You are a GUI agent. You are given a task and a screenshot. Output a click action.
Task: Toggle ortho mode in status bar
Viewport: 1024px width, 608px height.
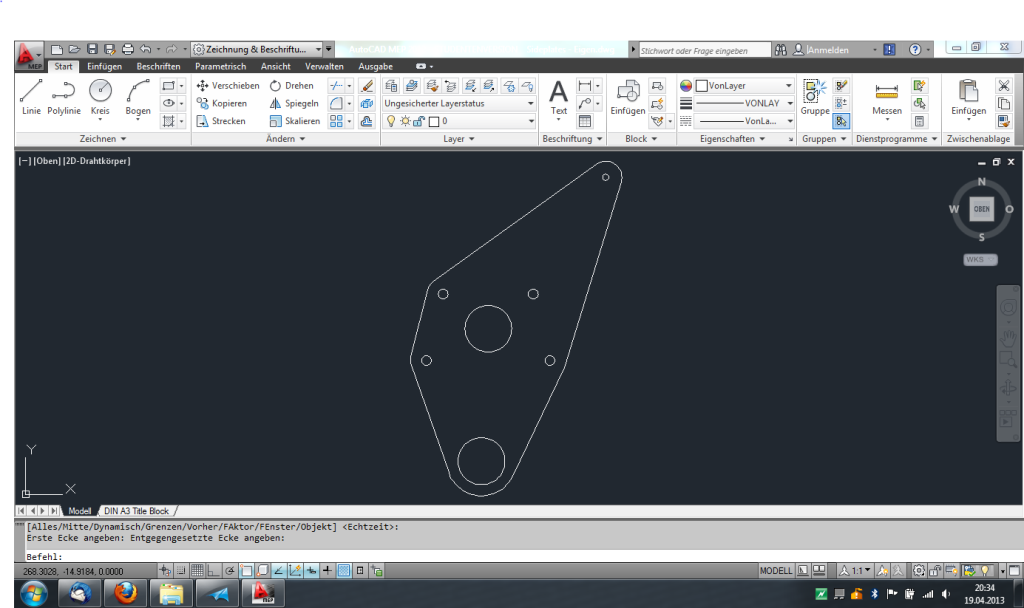point(214,570)
